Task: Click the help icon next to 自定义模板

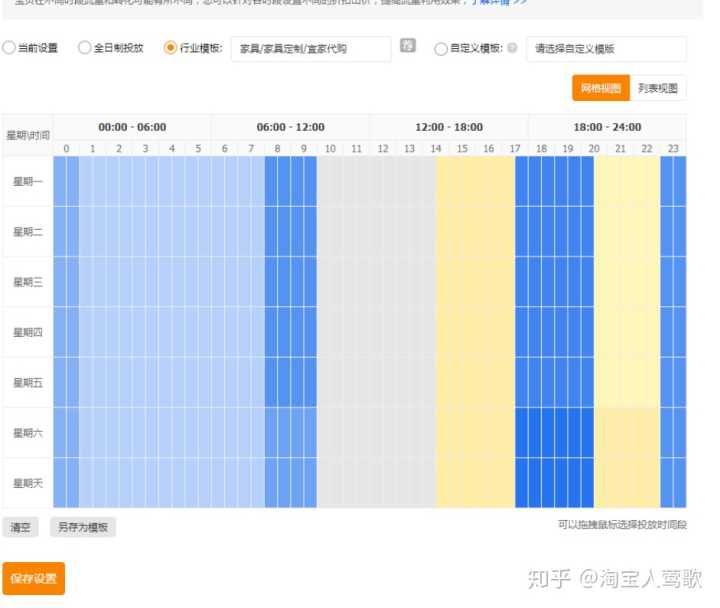Action: (x=512, y=48)
